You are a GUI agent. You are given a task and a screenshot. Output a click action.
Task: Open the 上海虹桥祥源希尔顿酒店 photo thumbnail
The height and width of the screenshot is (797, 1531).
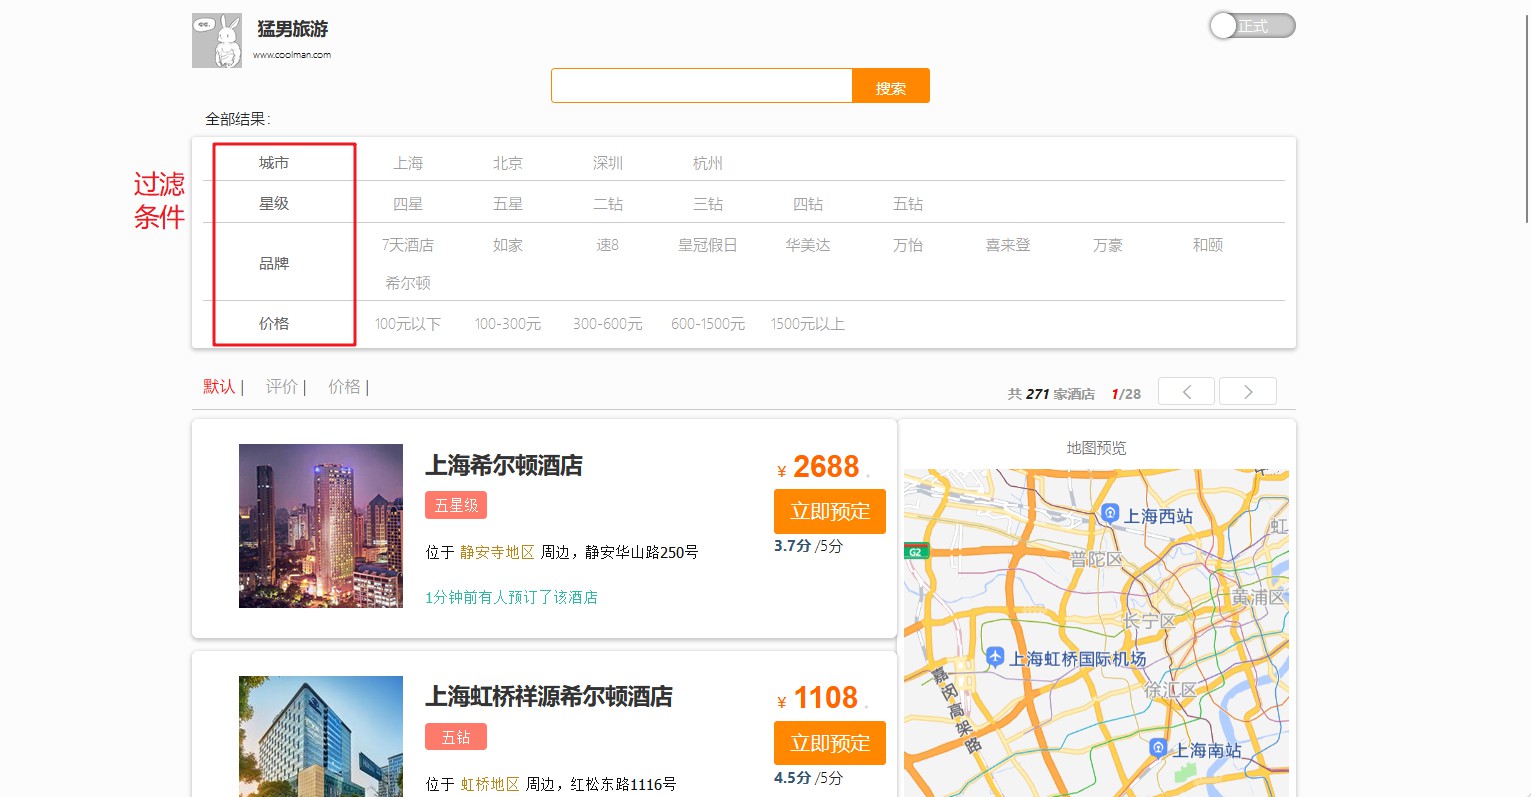click(x=321, y=736)
